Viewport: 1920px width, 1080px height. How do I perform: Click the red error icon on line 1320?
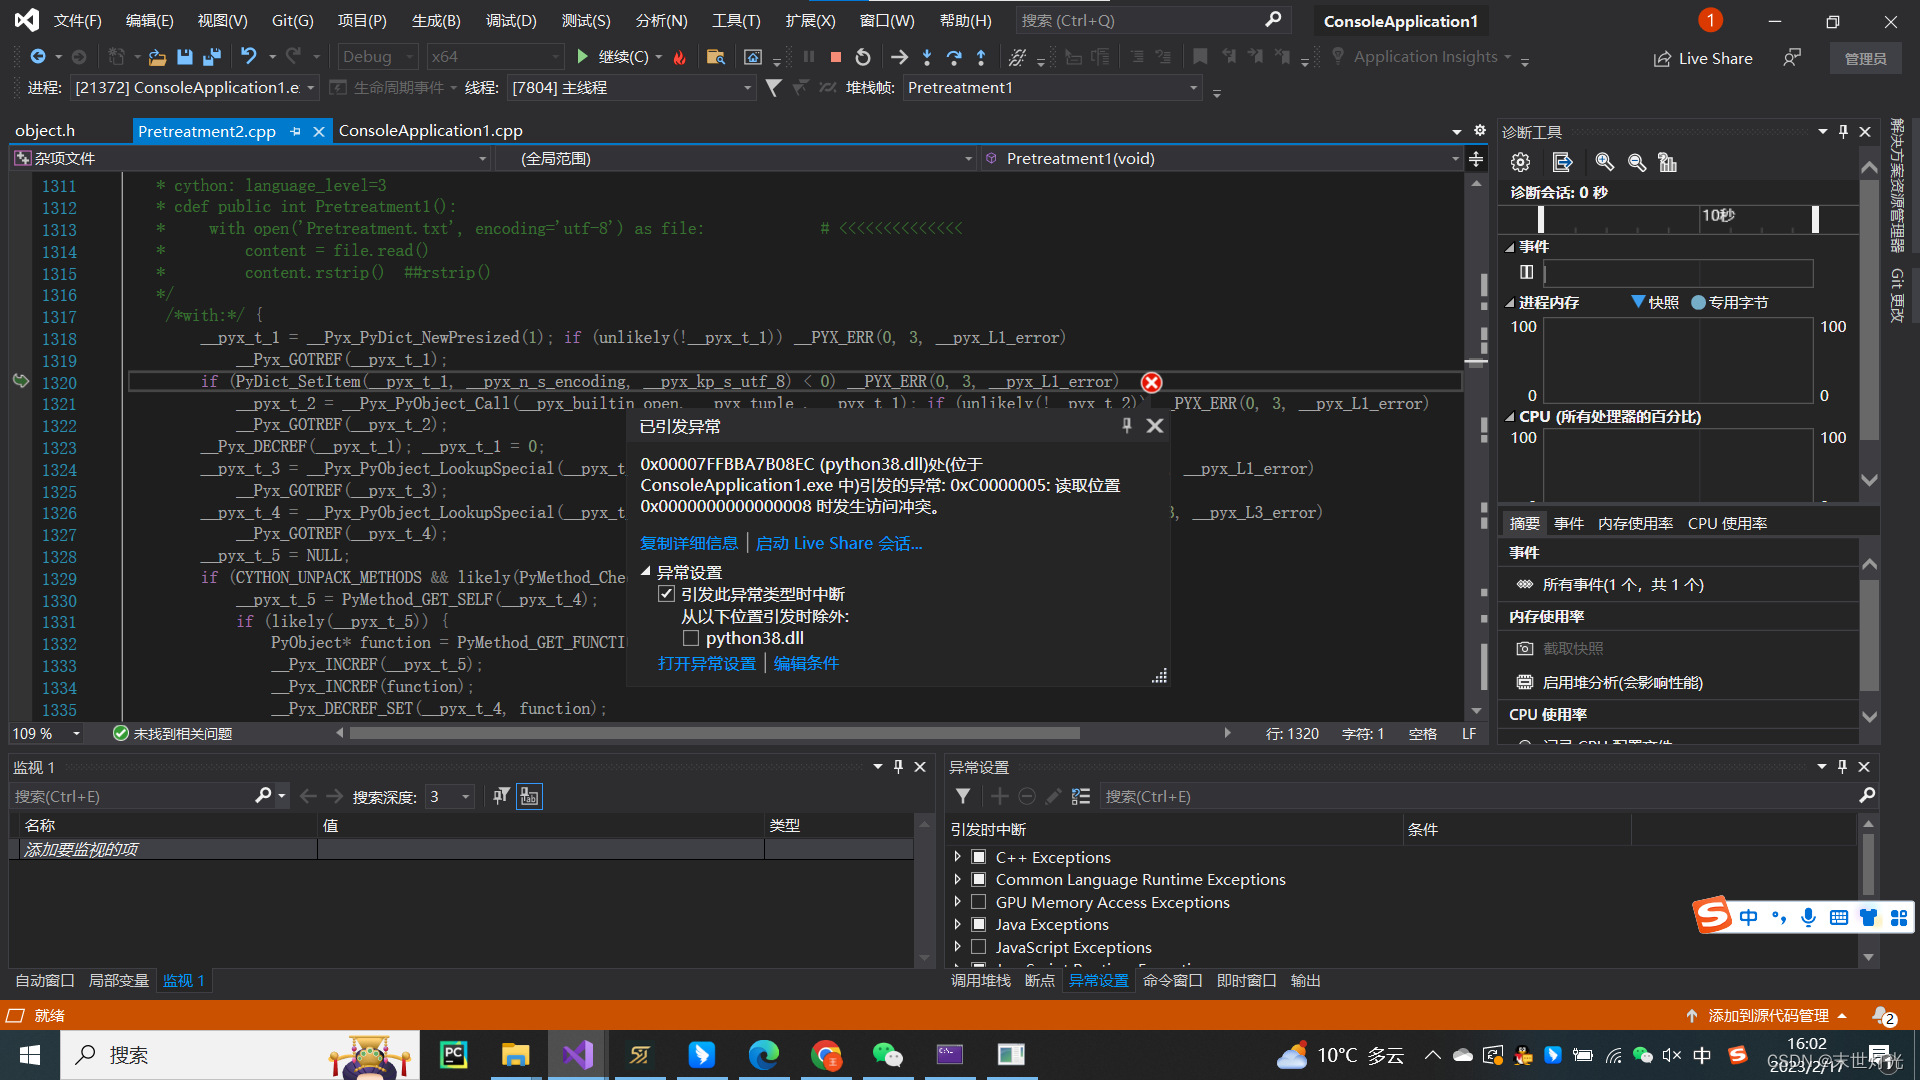point(1151,382)
